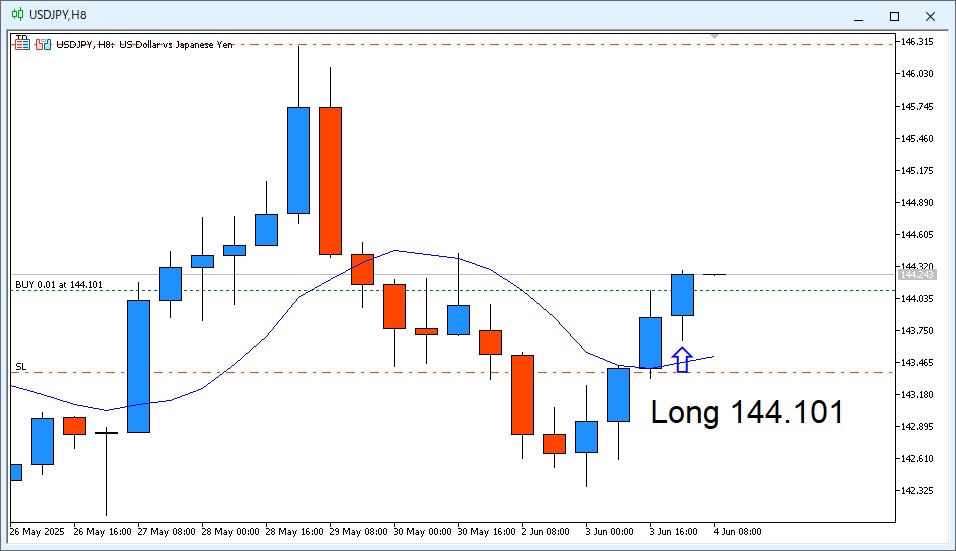The height and width of the screenshot is (551, 956).
Task: Click the 143.750 price axis label
Action: [917, 330]
